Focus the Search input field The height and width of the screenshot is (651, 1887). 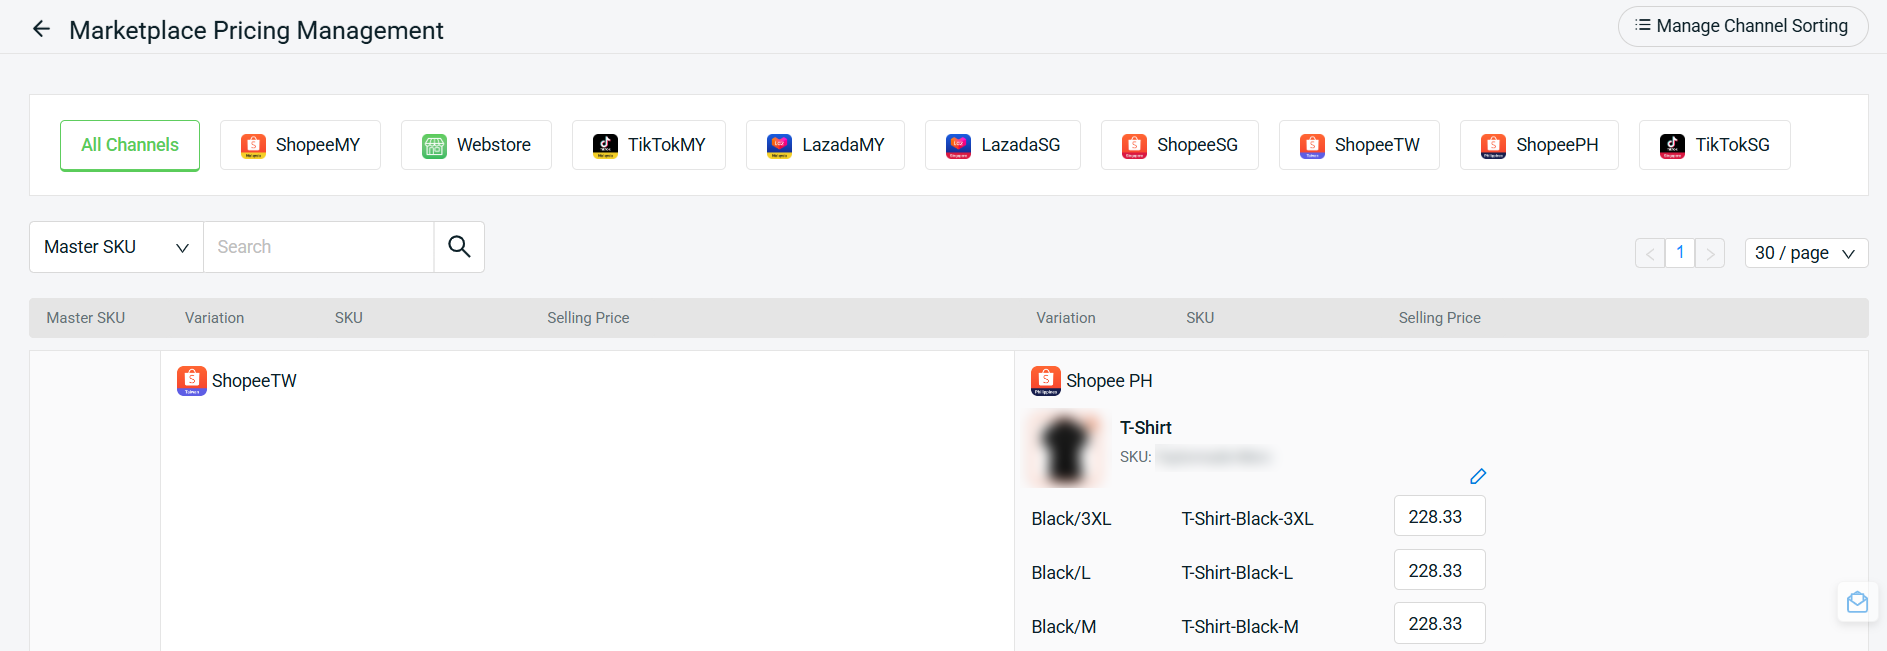click(x=319, y=247)
